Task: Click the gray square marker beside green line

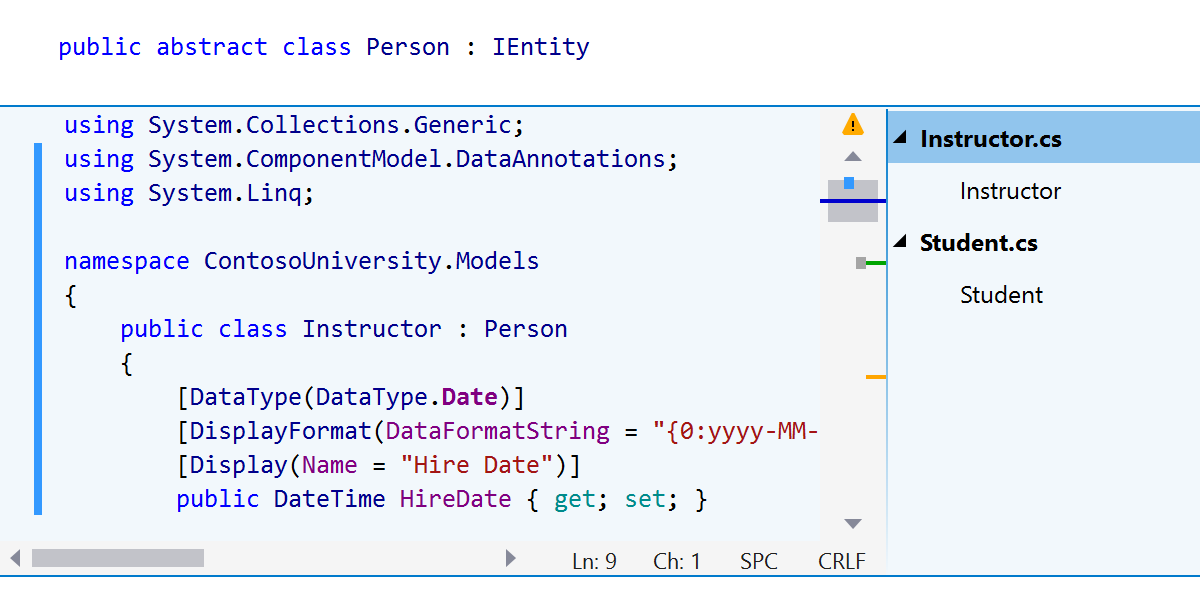Action: tap(861, 262)
